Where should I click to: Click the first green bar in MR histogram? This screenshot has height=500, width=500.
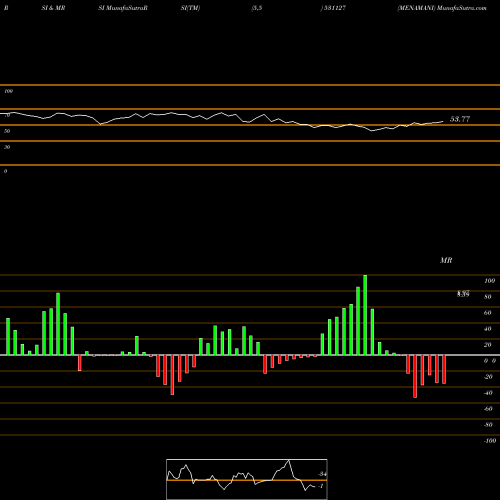tap(8, 337)
